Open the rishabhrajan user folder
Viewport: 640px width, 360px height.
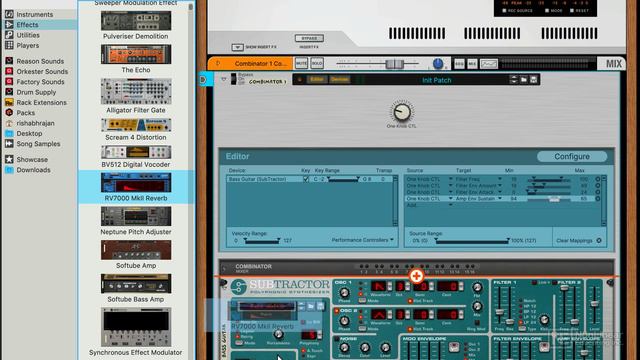35,123
